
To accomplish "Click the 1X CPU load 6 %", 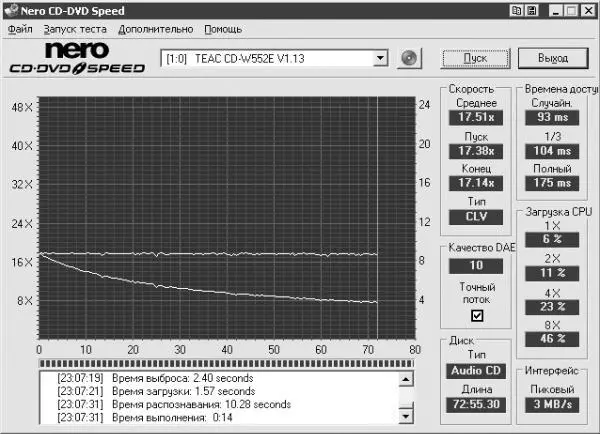I will click(552, 240).
